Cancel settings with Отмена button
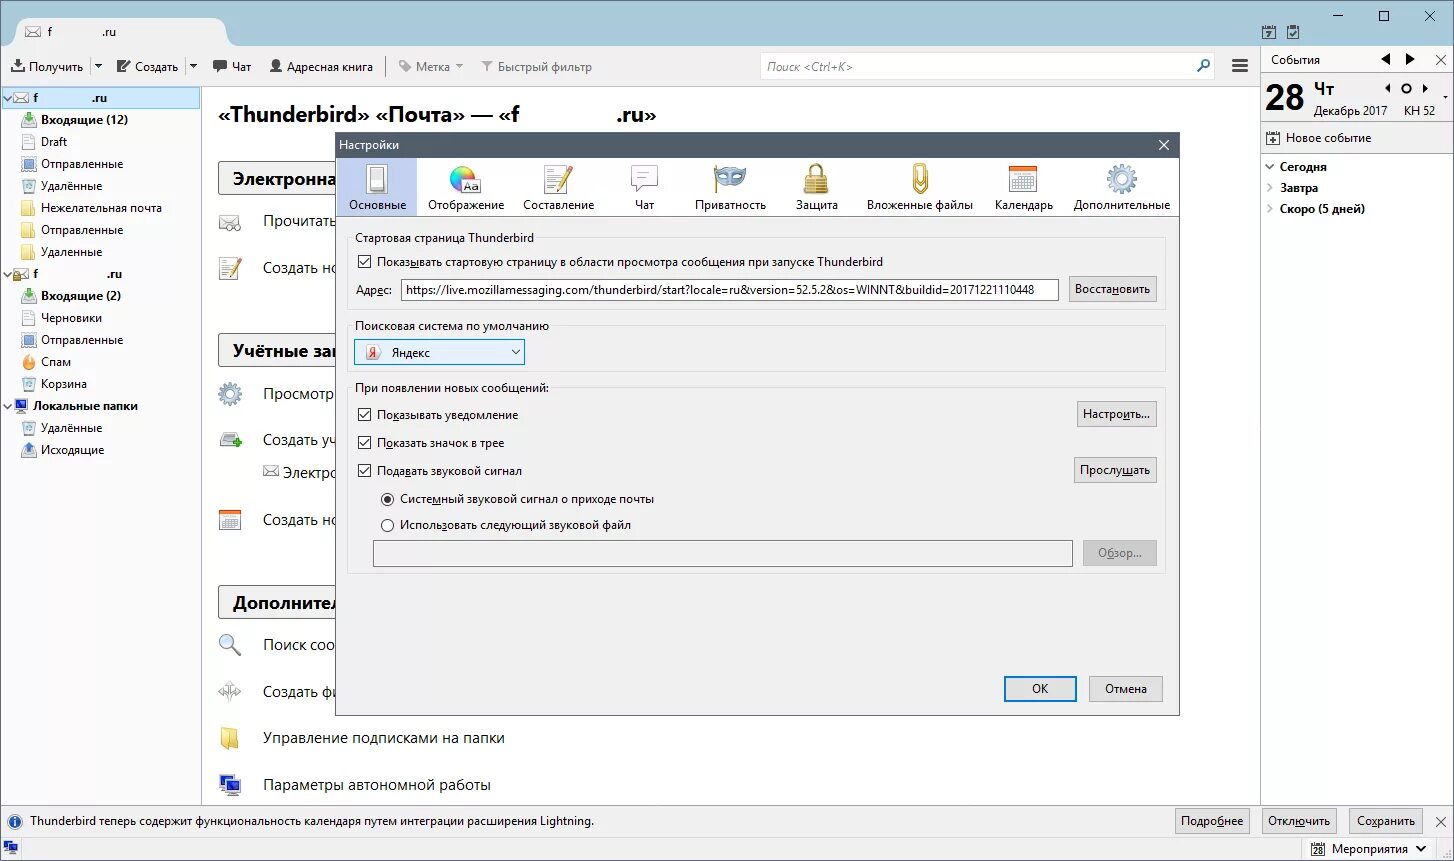The image size is (1454, 861). (x=1126, y=689)
